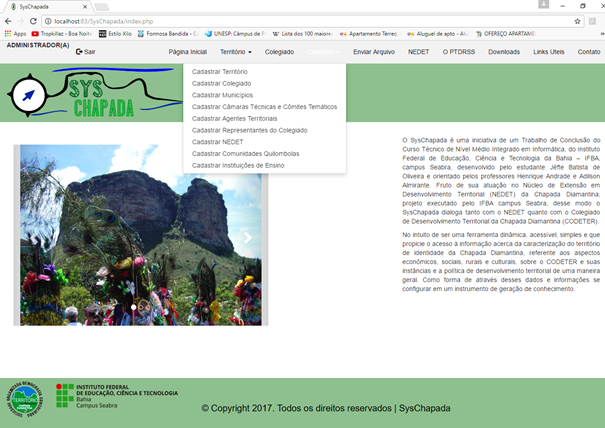The height and width of the screenshot is (428, 605).
Task: Click the Sair logout icon
Action: point(79,51)
